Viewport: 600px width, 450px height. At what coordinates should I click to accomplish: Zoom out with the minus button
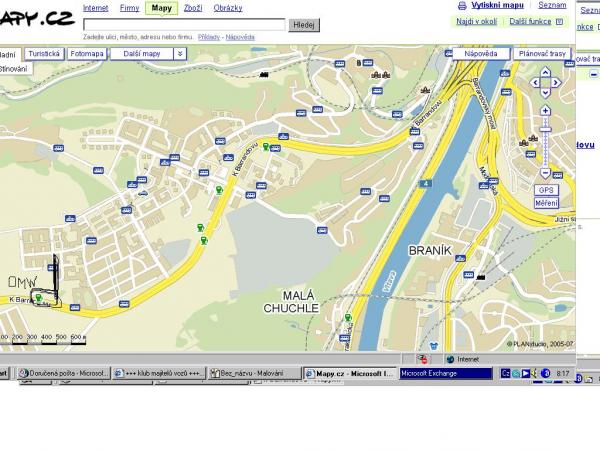545,173
